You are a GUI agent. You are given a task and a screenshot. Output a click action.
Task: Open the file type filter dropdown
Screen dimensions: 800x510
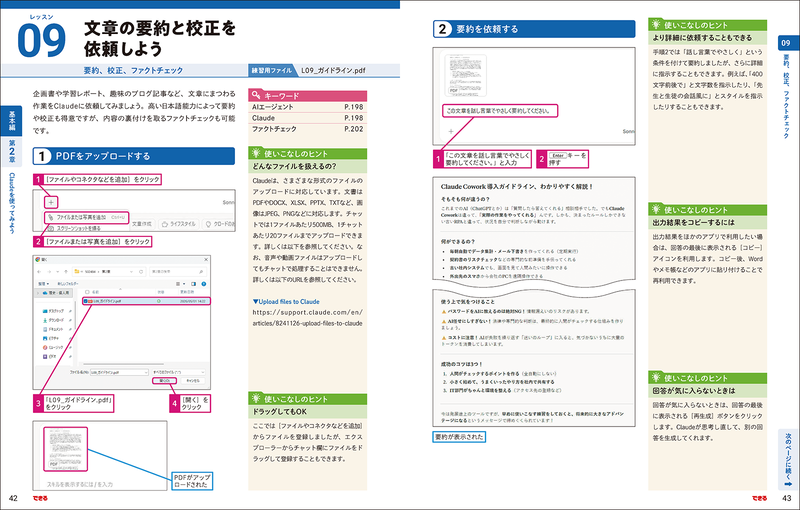(179, 372)
